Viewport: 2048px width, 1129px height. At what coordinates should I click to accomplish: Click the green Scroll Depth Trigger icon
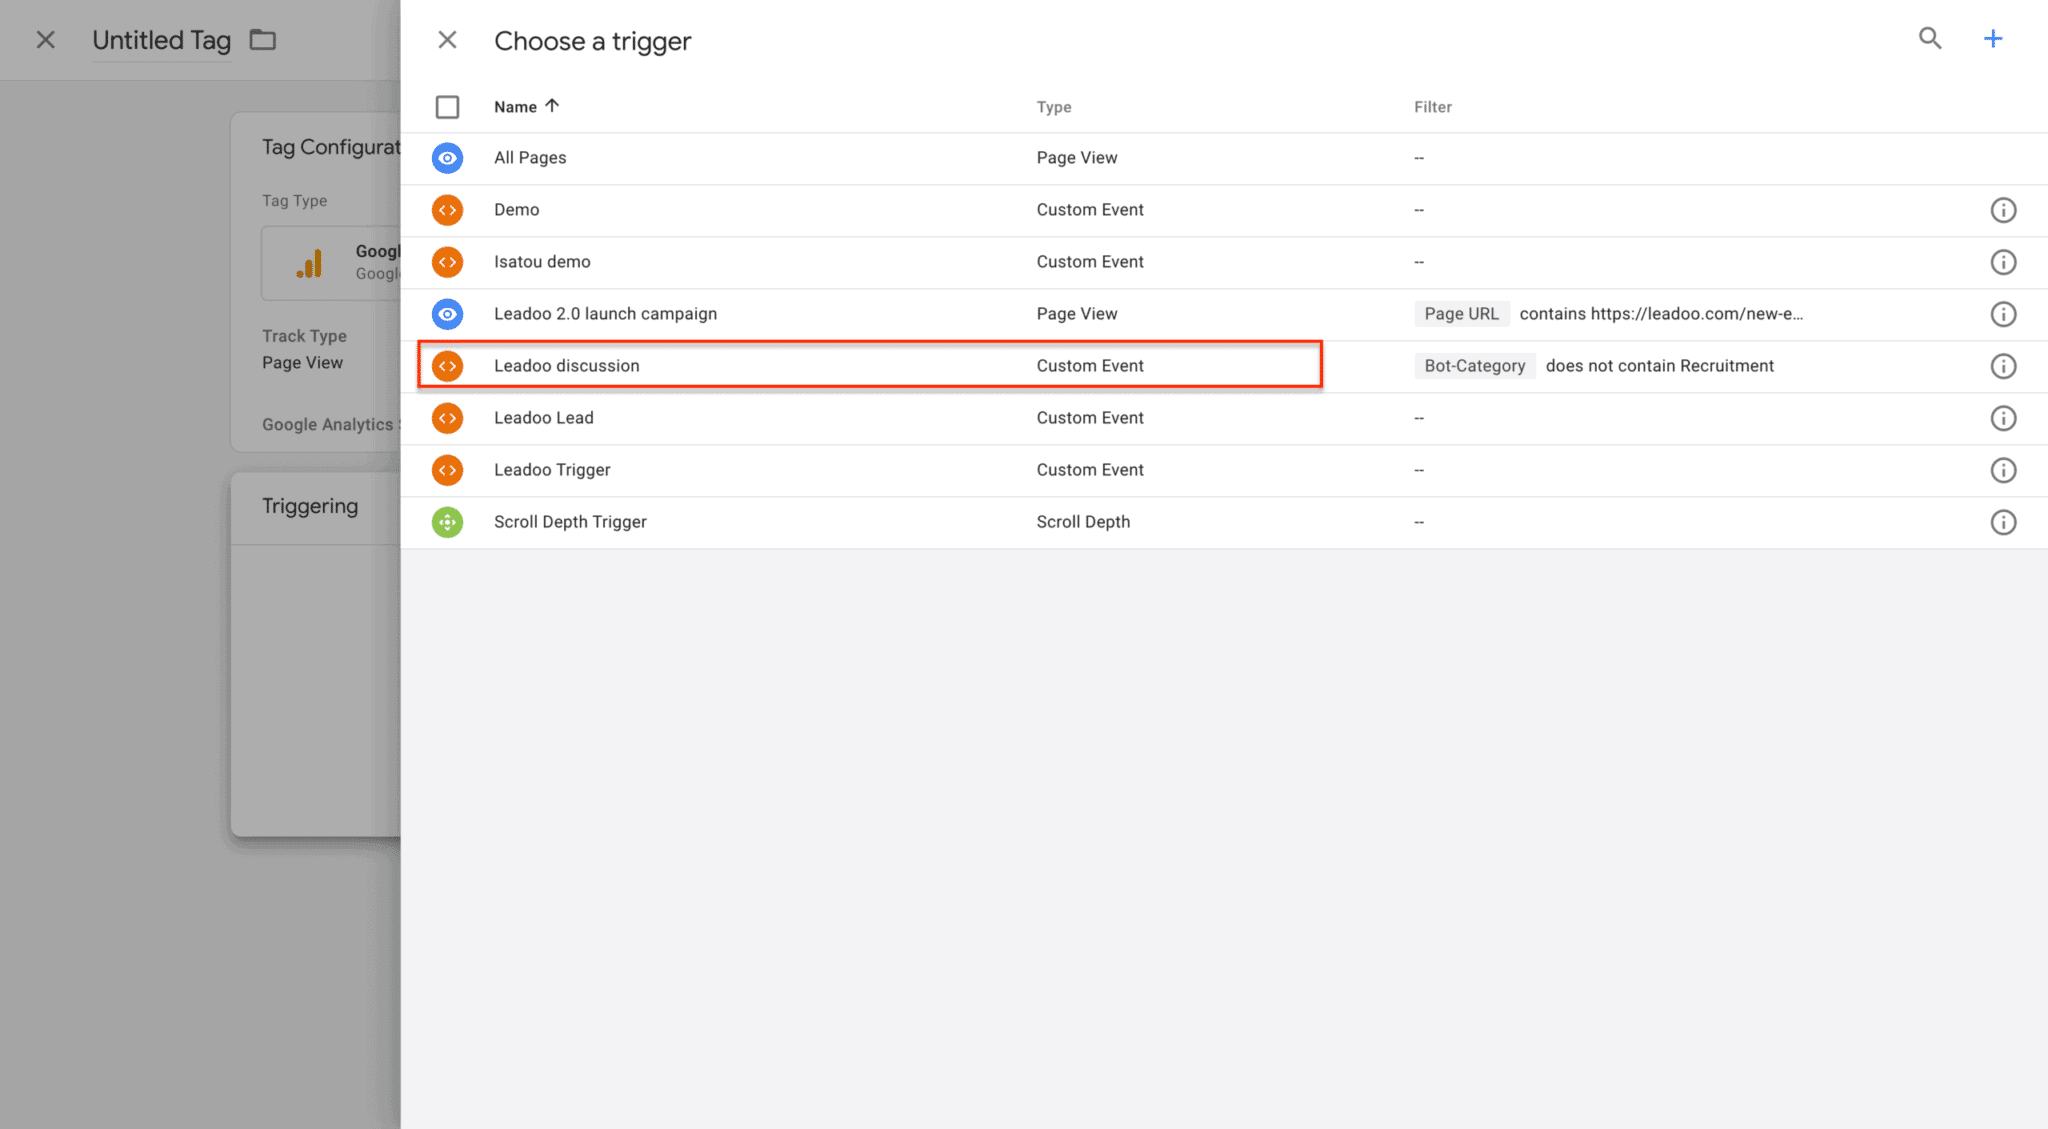click(x=447, y=521)
